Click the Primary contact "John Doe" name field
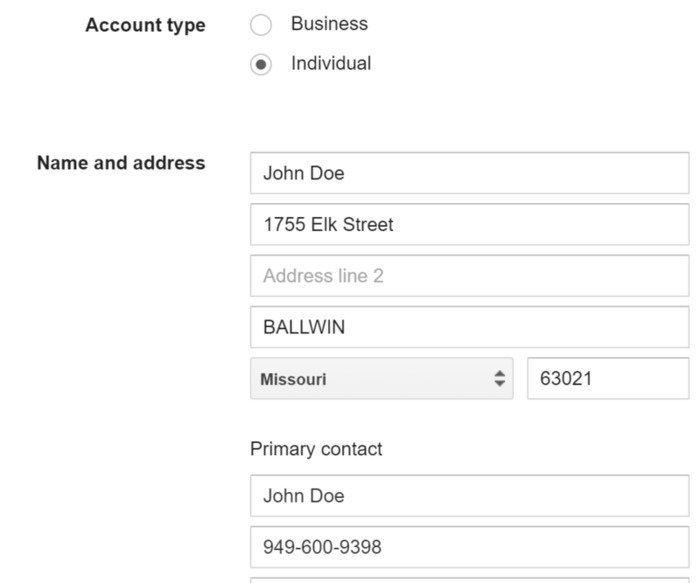 469,496
